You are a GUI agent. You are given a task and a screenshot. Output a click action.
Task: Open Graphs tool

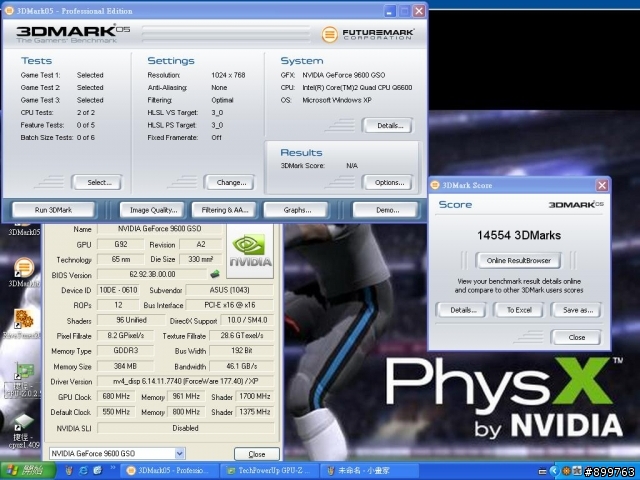(x=297, y=210)
